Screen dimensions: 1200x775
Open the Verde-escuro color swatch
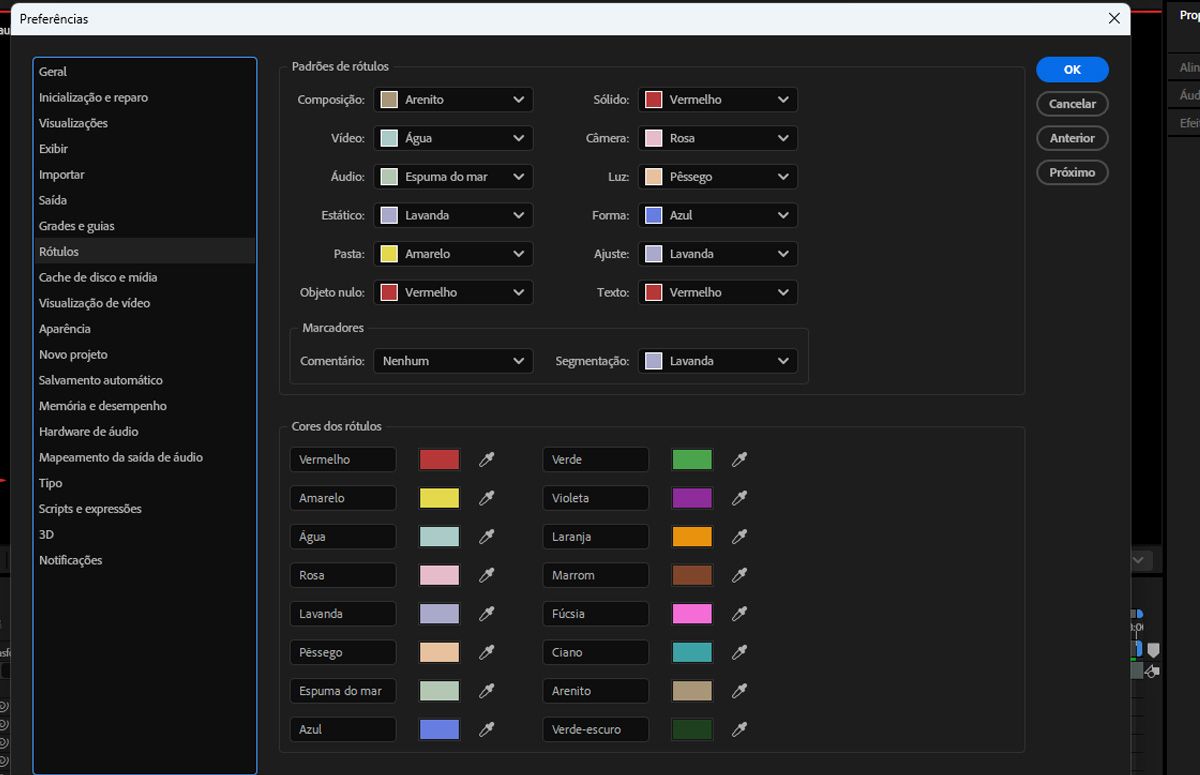[x=692, y=729]
